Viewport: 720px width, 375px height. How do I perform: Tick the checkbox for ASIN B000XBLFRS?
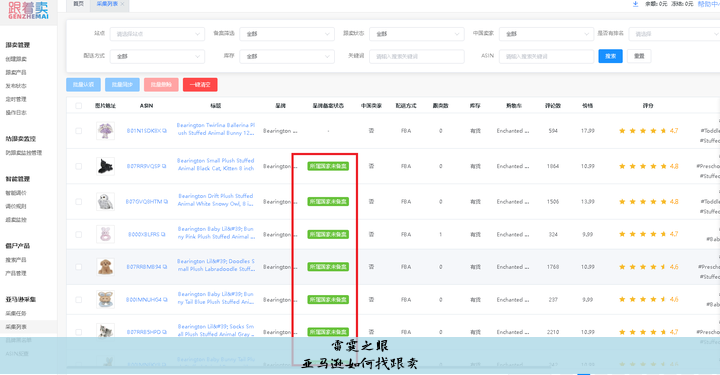79,234
